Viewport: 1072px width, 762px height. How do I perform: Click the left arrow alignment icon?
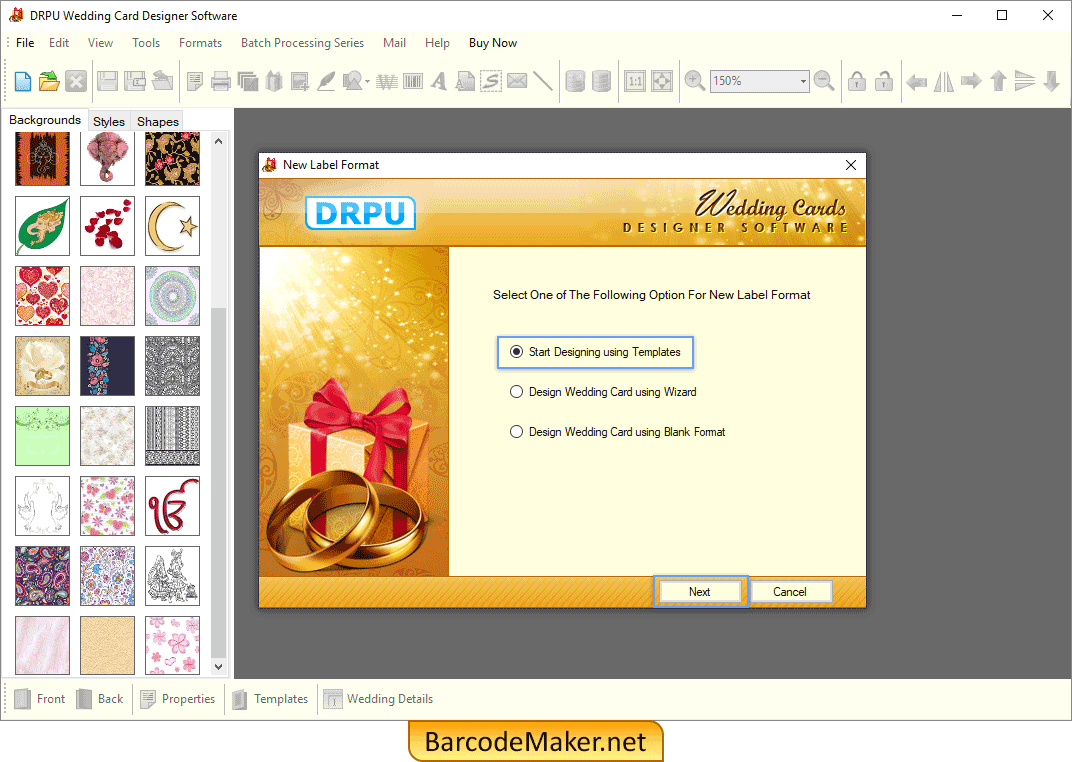coord(916,82)
